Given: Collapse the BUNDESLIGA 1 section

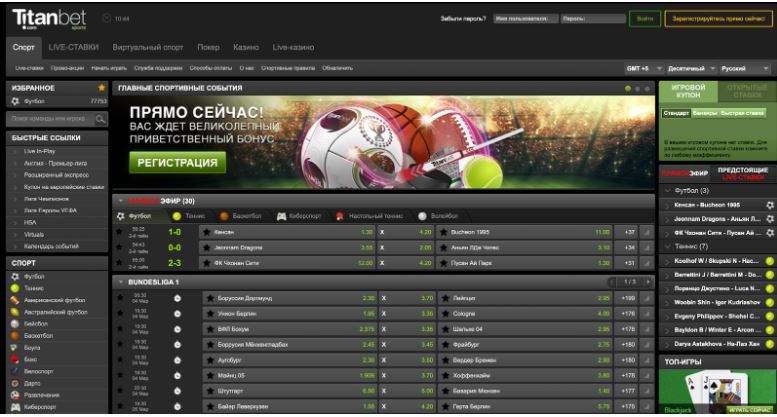Looking at the screenshot, I should 121,254.
